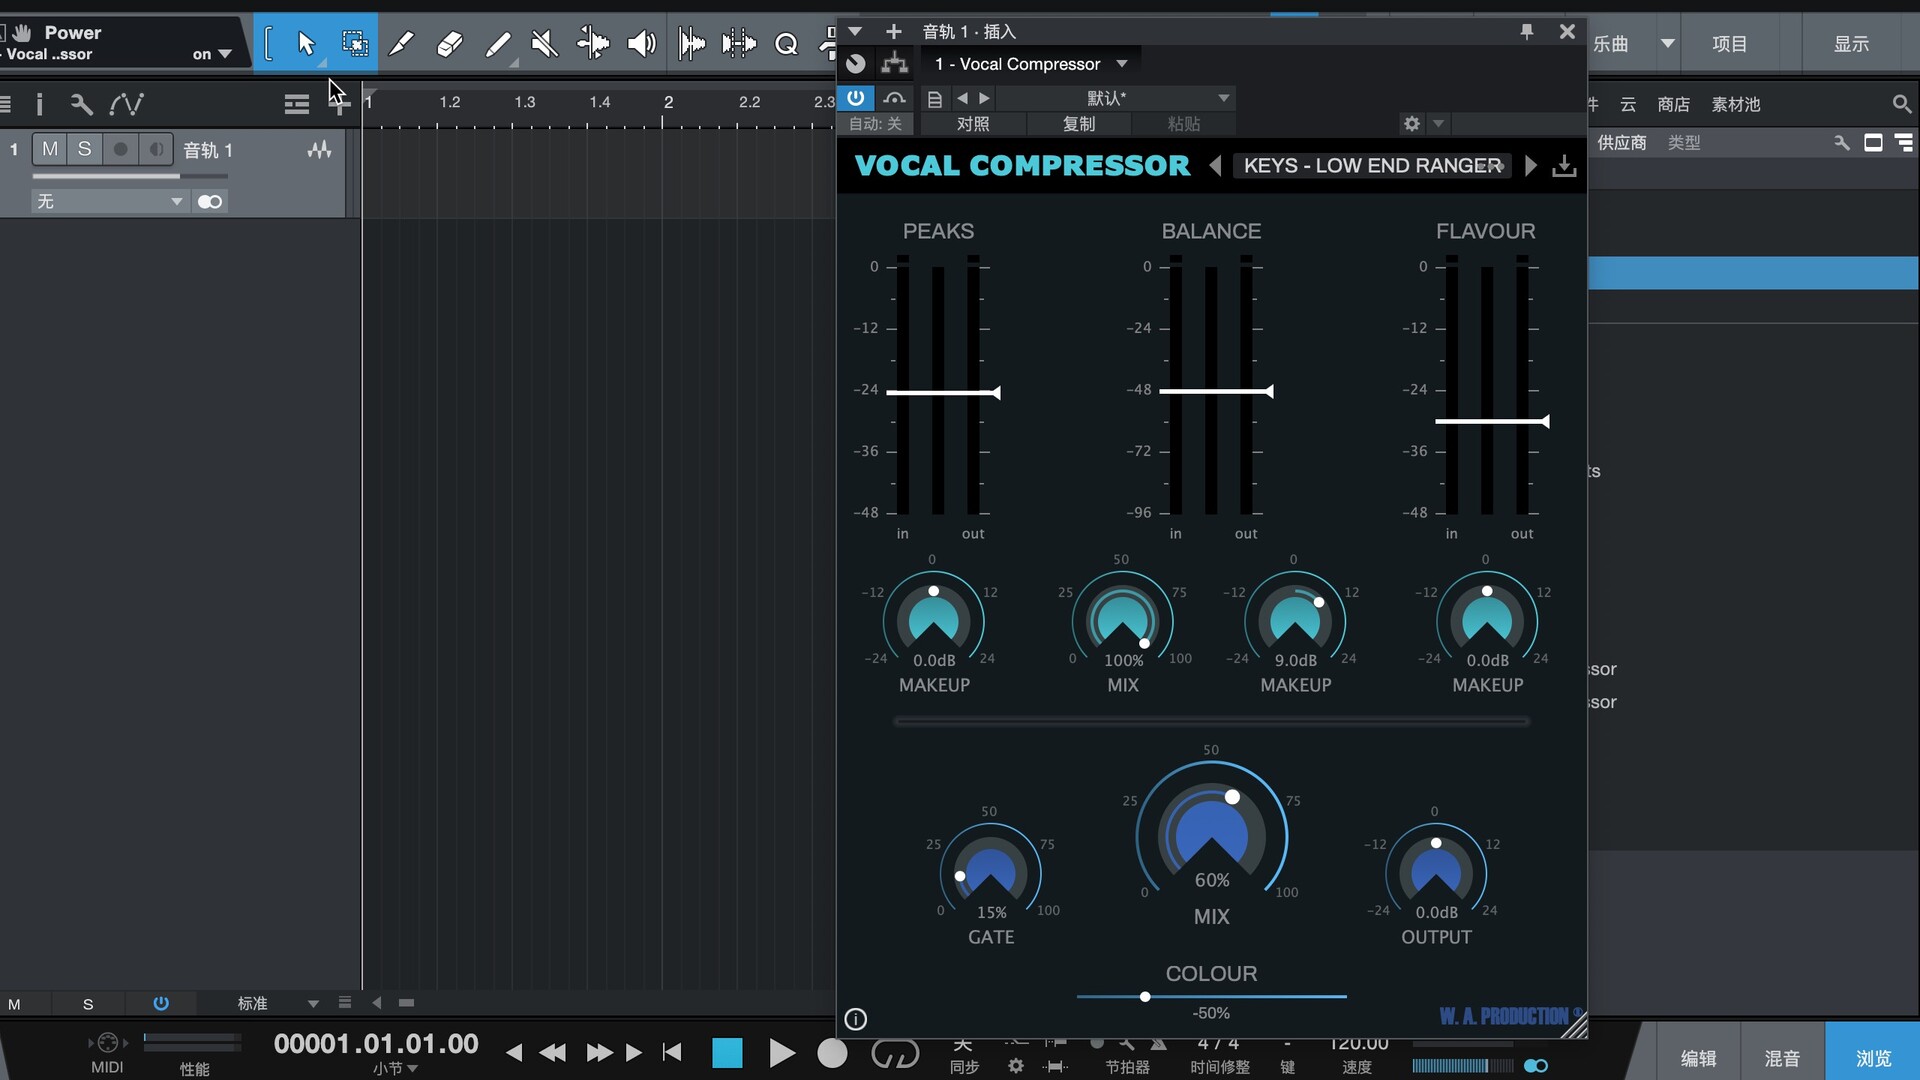Show automation curve icon
Viewport: 1920px width, 1080px height.
click(127, 104)
